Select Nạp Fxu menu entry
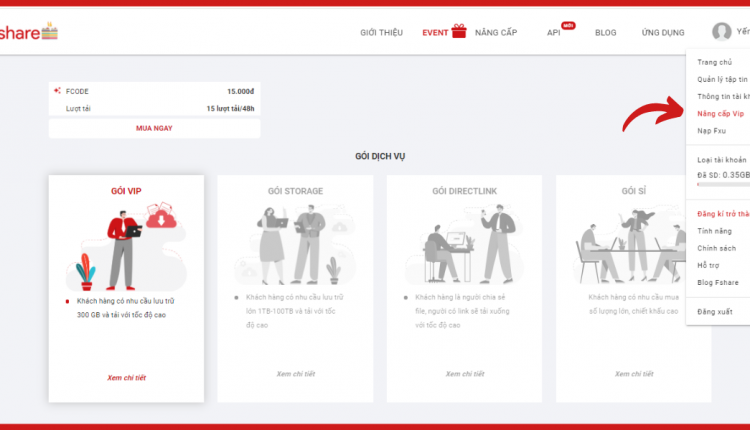 tap(711, 131)
